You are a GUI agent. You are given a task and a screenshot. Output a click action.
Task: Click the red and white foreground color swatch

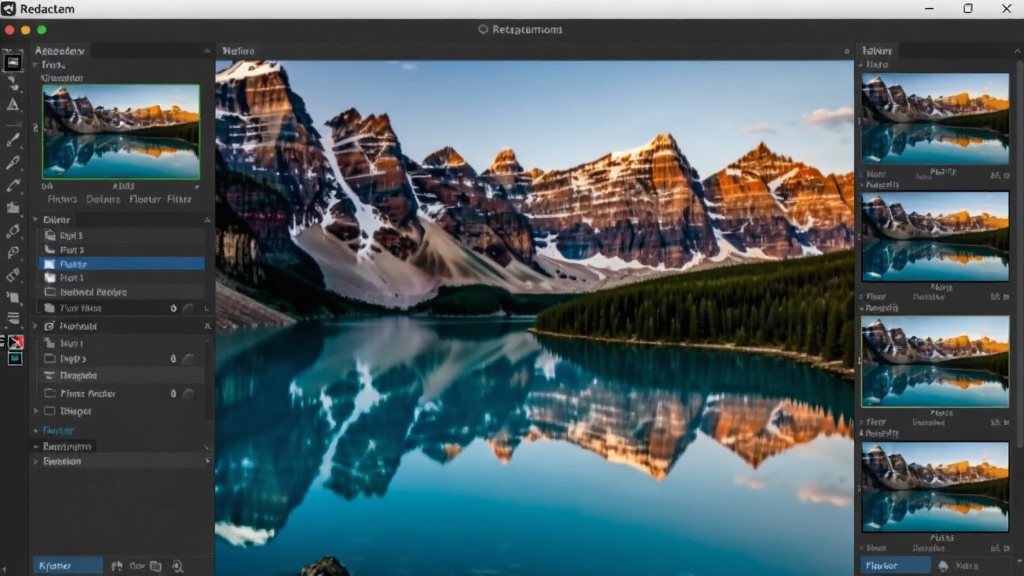coord(15,342)
